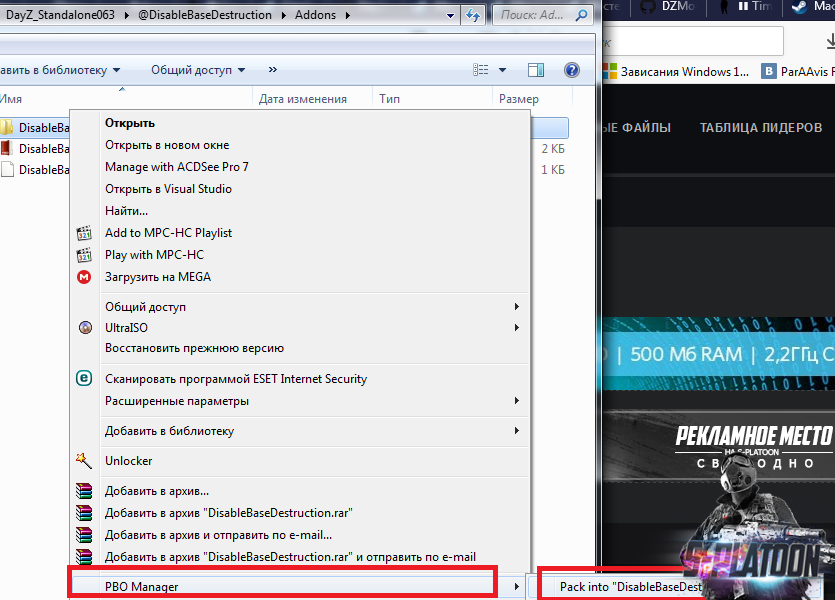Show hidden toolbar commands with the » chevron

click(x=273, y=70)
